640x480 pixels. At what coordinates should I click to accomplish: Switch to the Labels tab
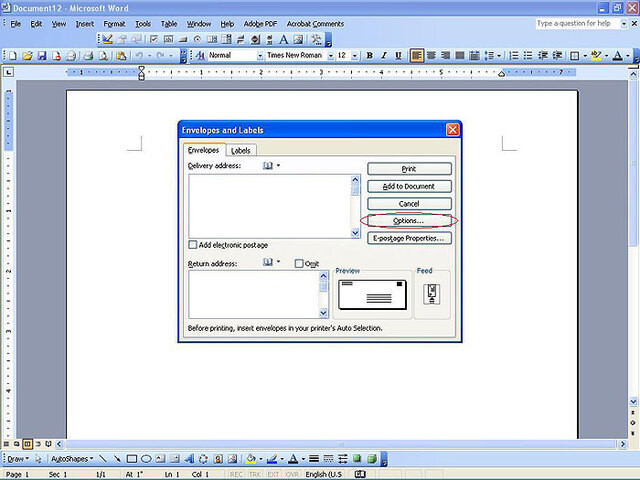[x=241, y=151]
